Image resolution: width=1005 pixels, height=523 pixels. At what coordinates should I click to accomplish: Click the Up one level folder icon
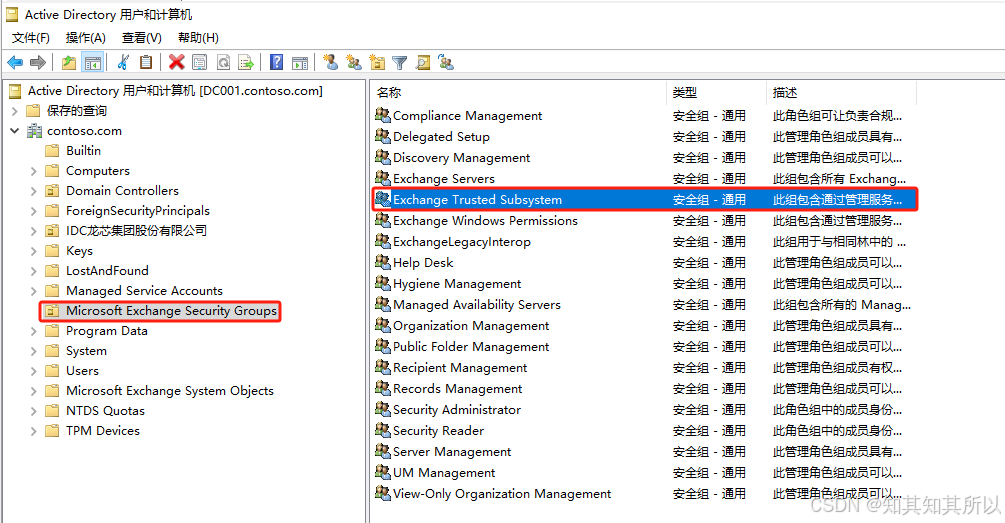69,62
